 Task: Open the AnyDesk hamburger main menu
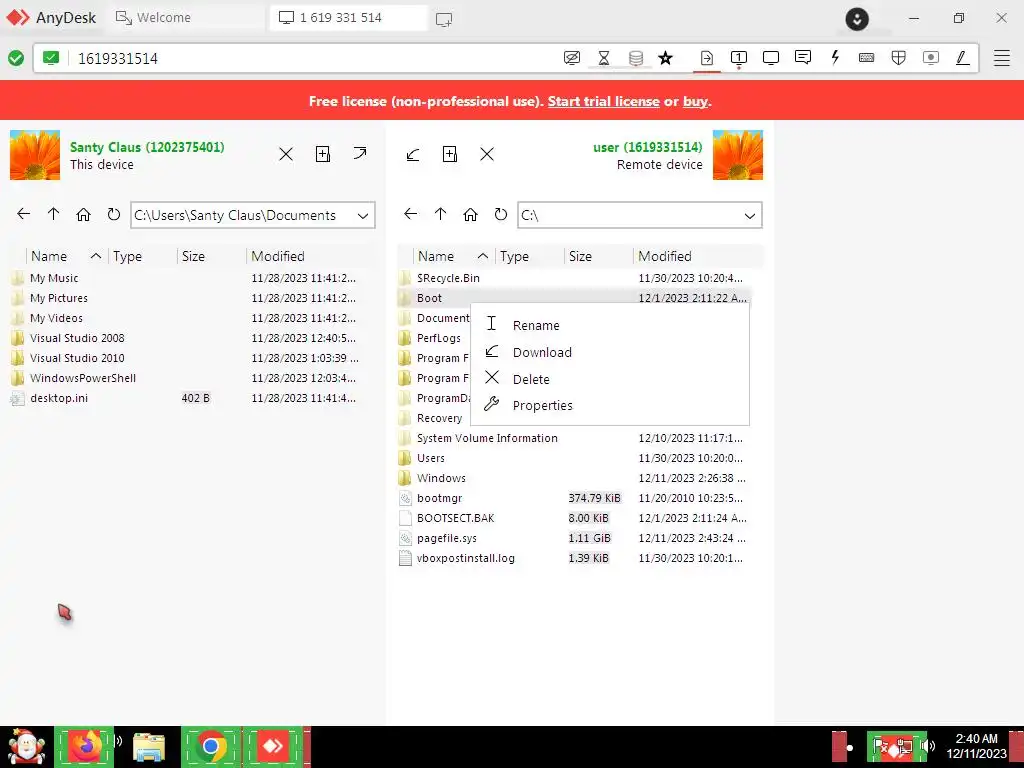pos(1002,58)
